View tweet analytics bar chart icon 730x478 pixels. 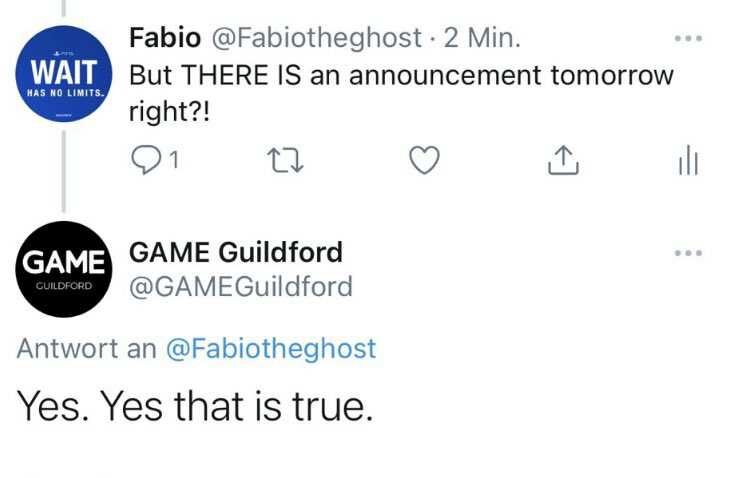click(688, 160)
